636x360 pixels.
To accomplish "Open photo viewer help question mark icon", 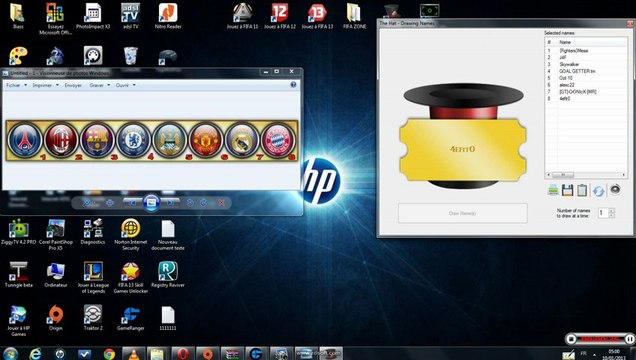I will [293, 85].
